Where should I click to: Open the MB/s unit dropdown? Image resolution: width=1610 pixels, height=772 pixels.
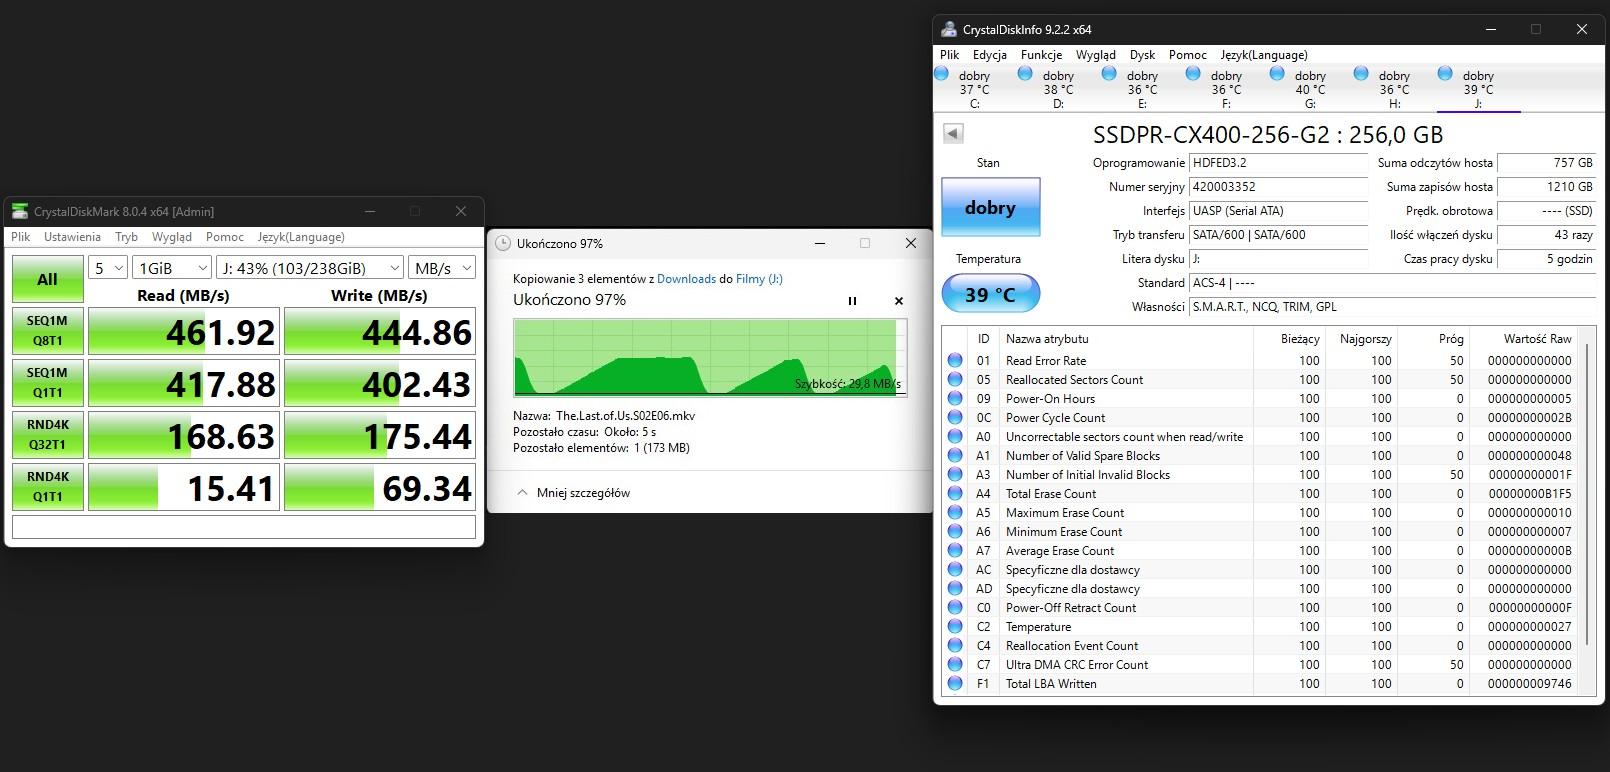[x=442, y=268]
